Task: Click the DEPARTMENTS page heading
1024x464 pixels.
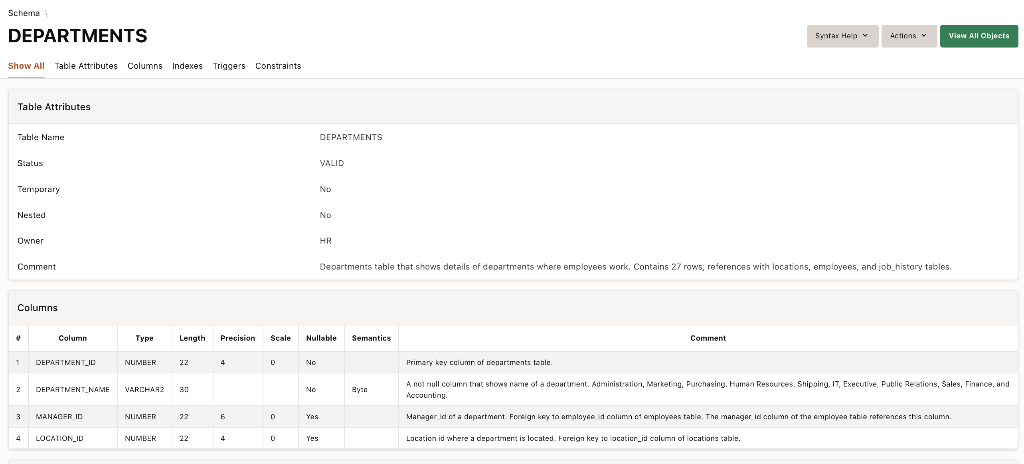Action: [x=78, y=36]
